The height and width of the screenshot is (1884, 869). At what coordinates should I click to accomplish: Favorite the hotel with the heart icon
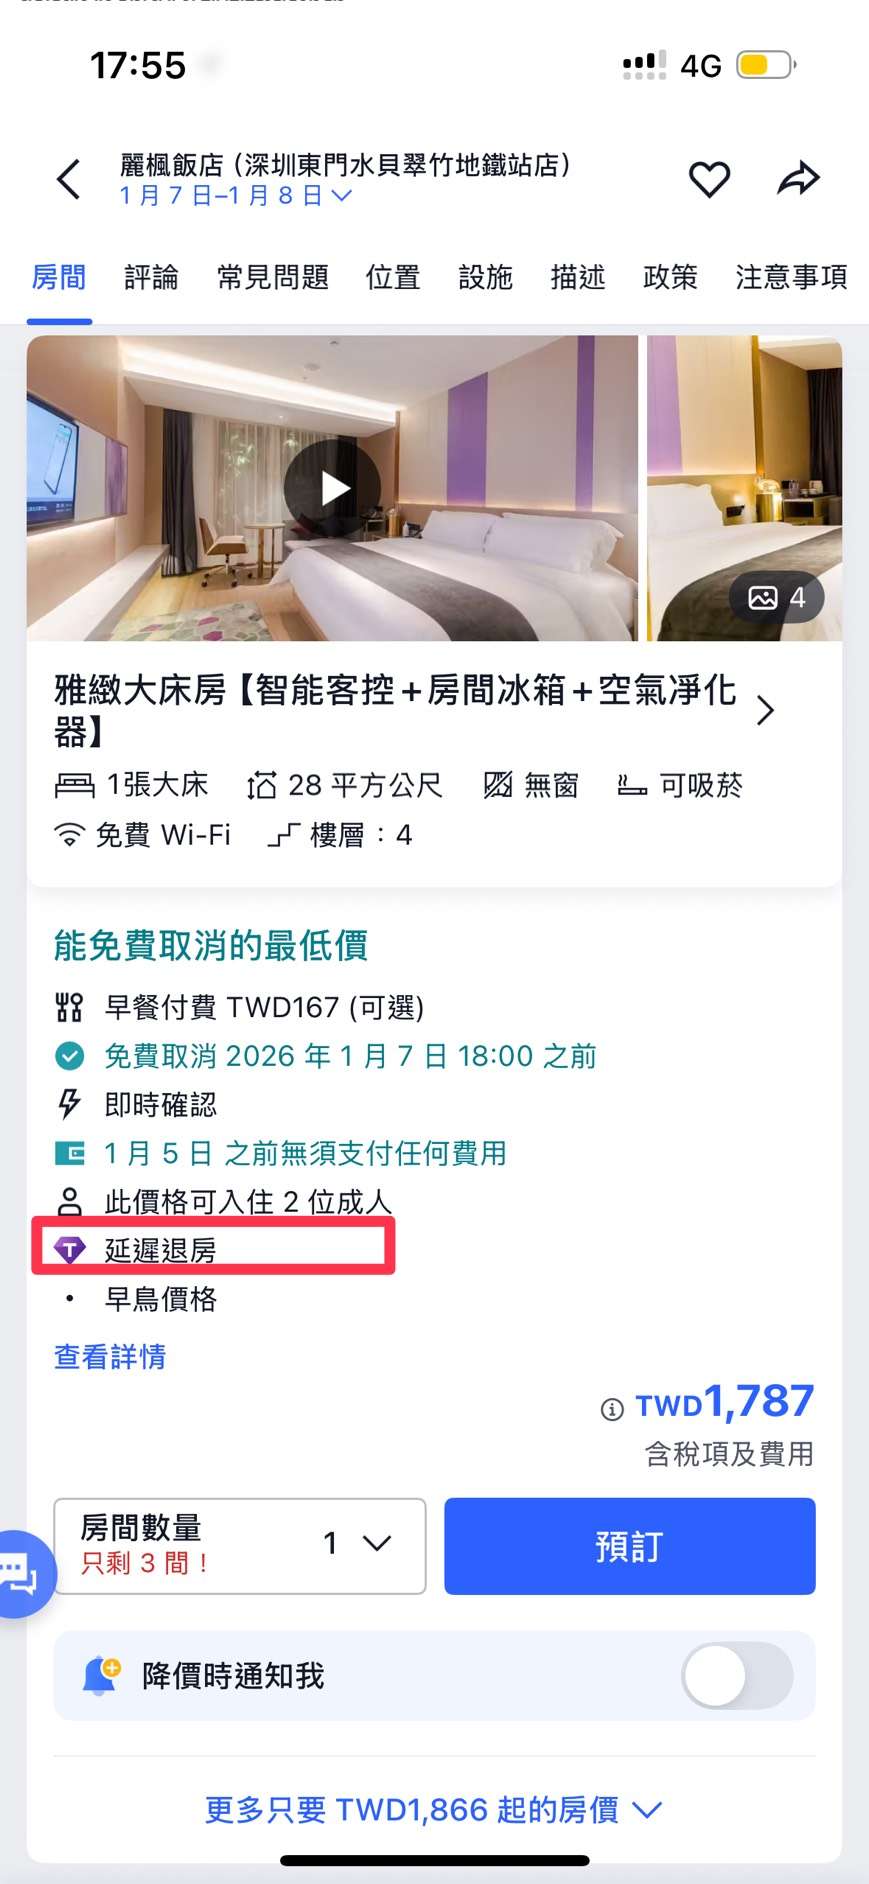tap(709, 179)
